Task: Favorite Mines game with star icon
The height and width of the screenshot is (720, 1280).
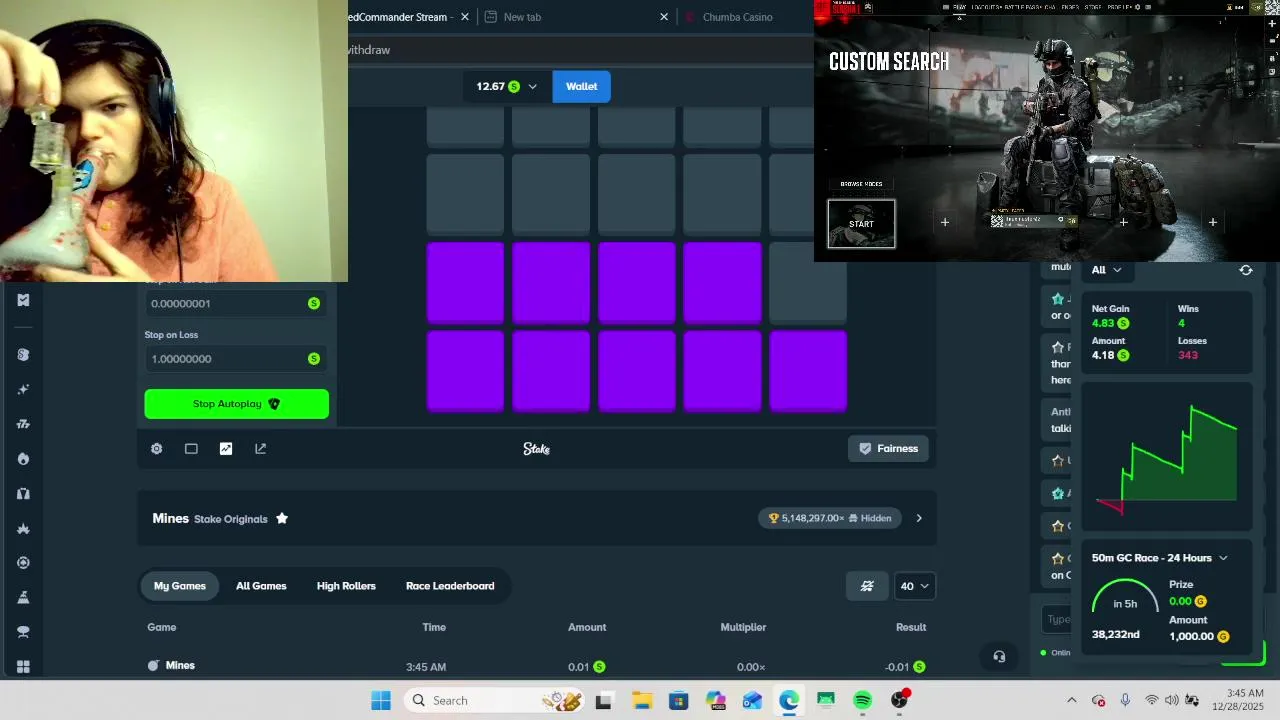Action: (x=282, y=518)
